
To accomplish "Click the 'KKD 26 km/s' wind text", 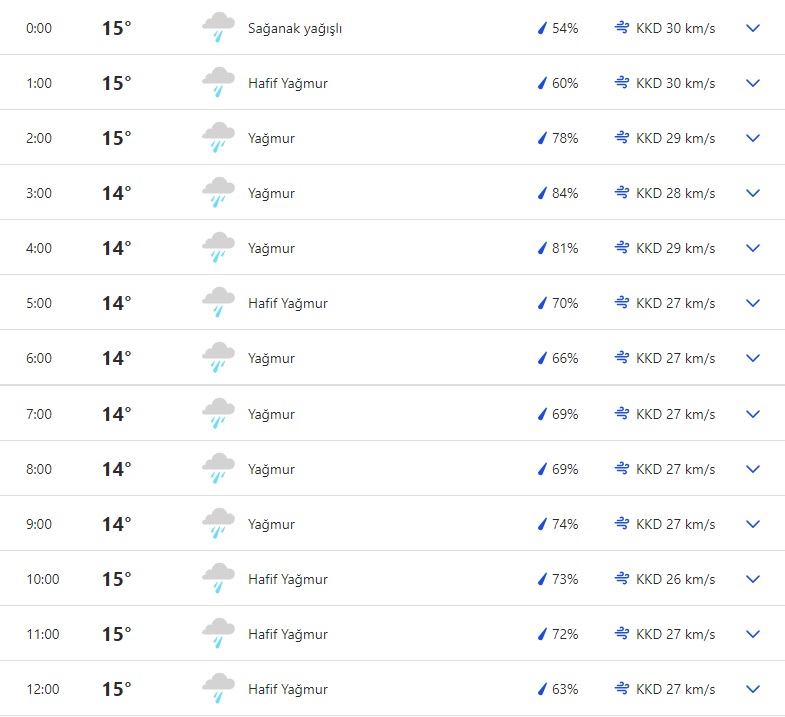I will (676, 579).
